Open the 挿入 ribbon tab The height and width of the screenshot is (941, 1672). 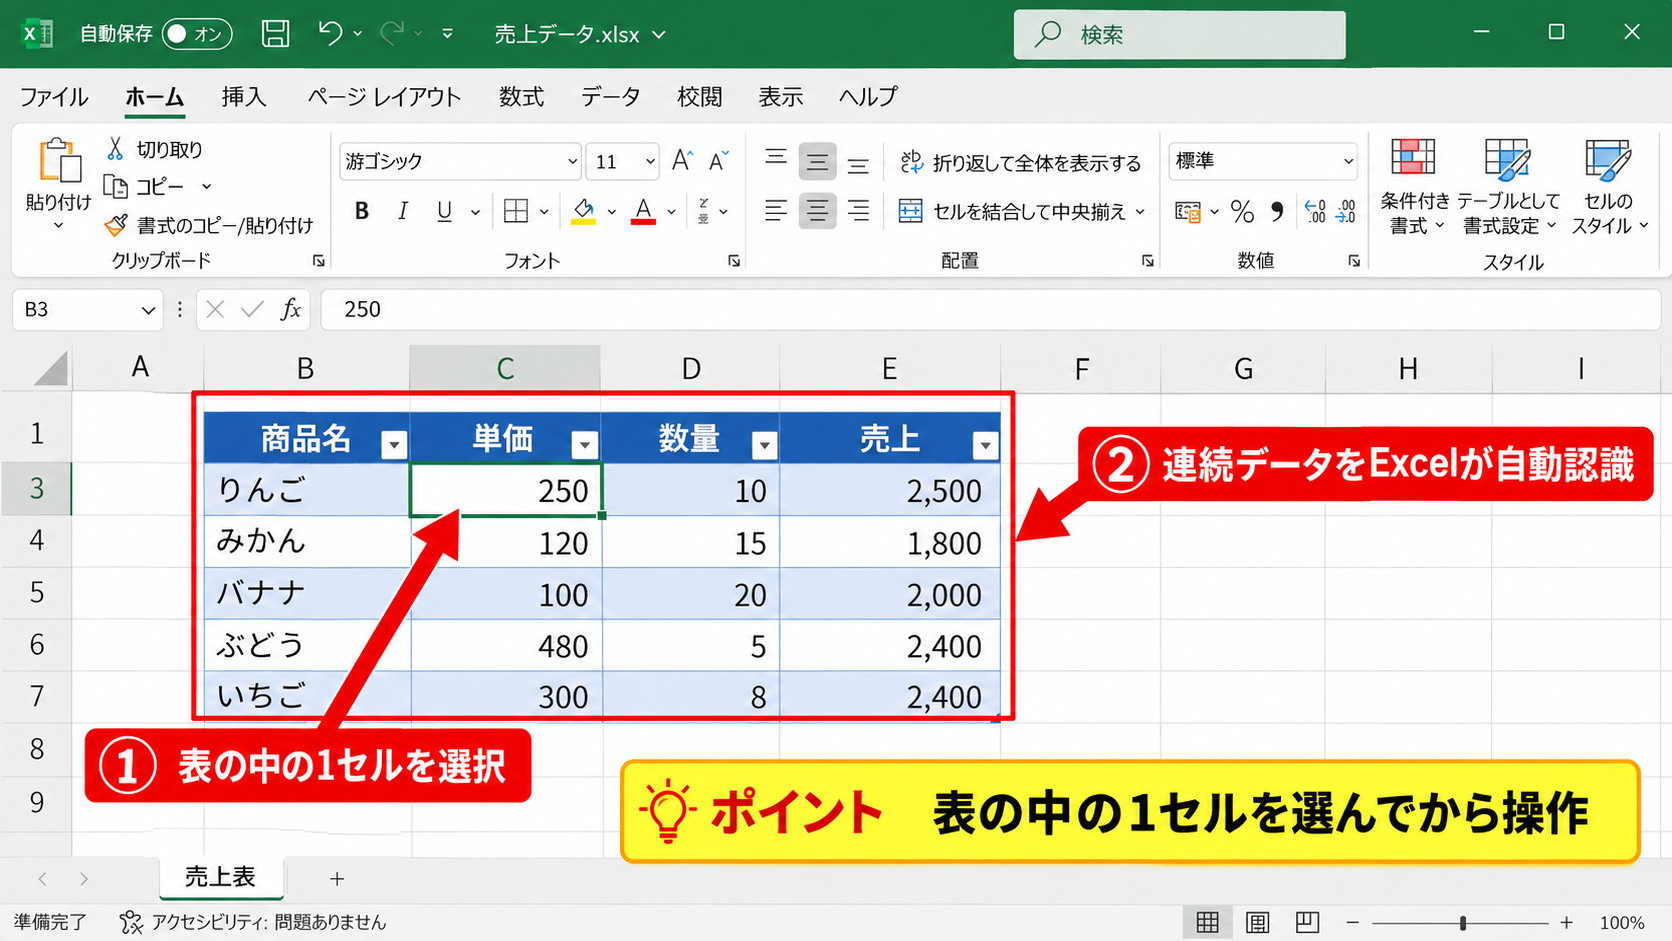[x=244, y=97]
